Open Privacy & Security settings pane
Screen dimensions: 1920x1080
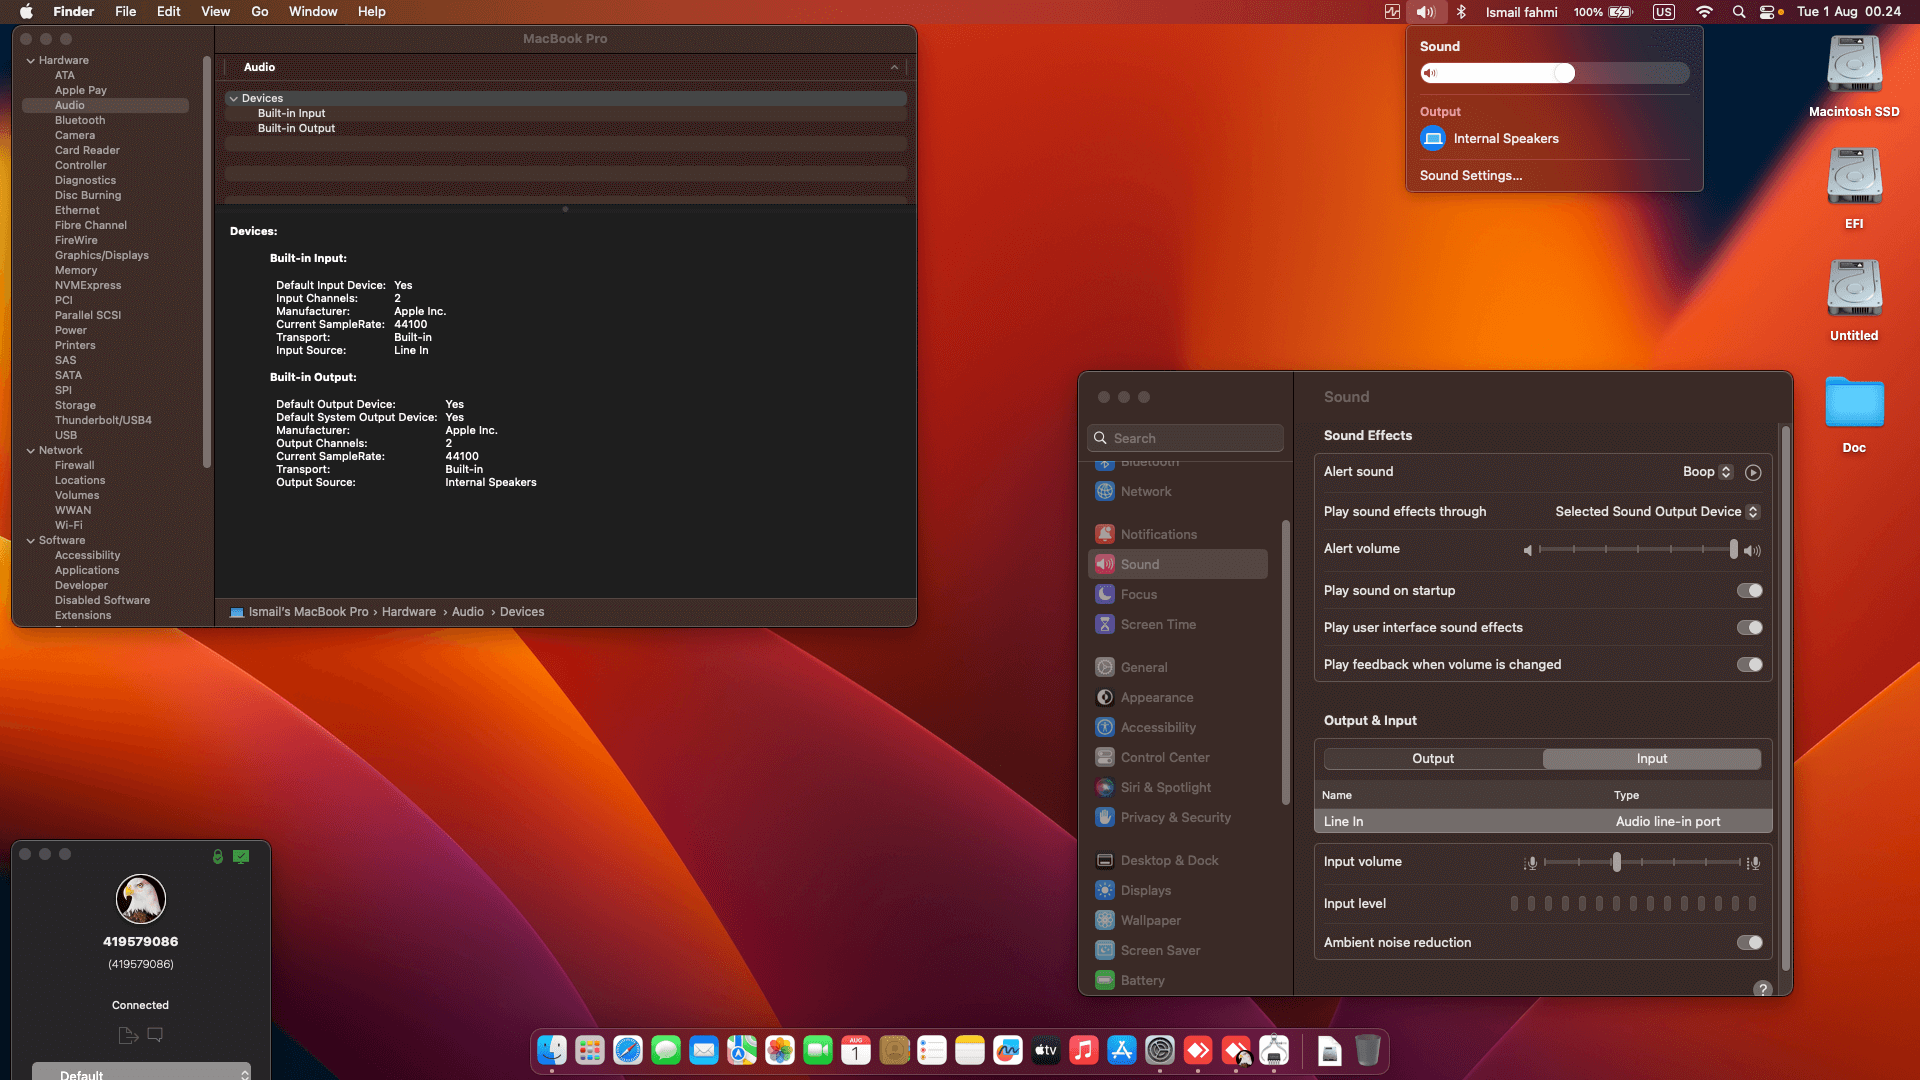point(1178,818)
